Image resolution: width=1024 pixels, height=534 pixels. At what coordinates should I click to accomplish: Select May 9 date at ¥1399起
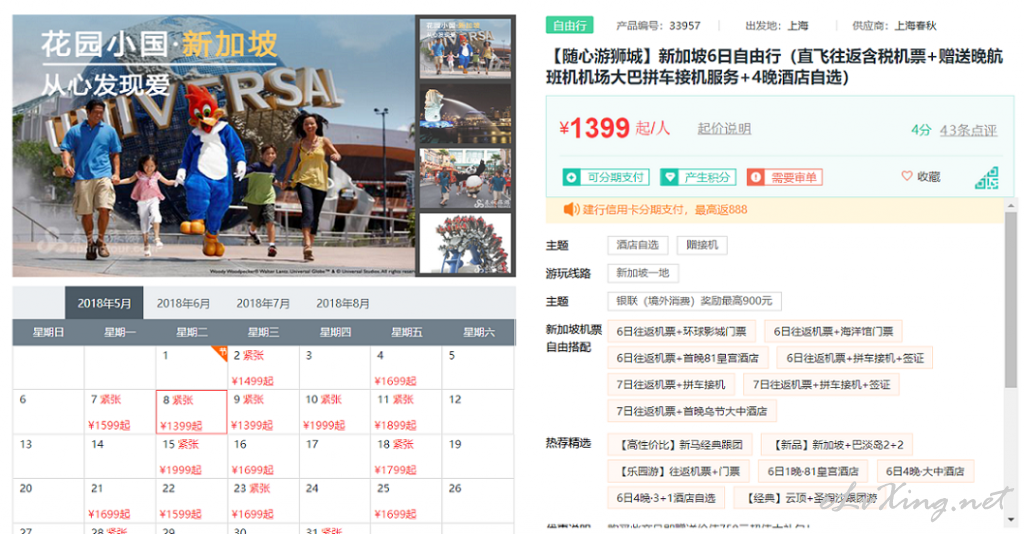[x=263, y=412]
